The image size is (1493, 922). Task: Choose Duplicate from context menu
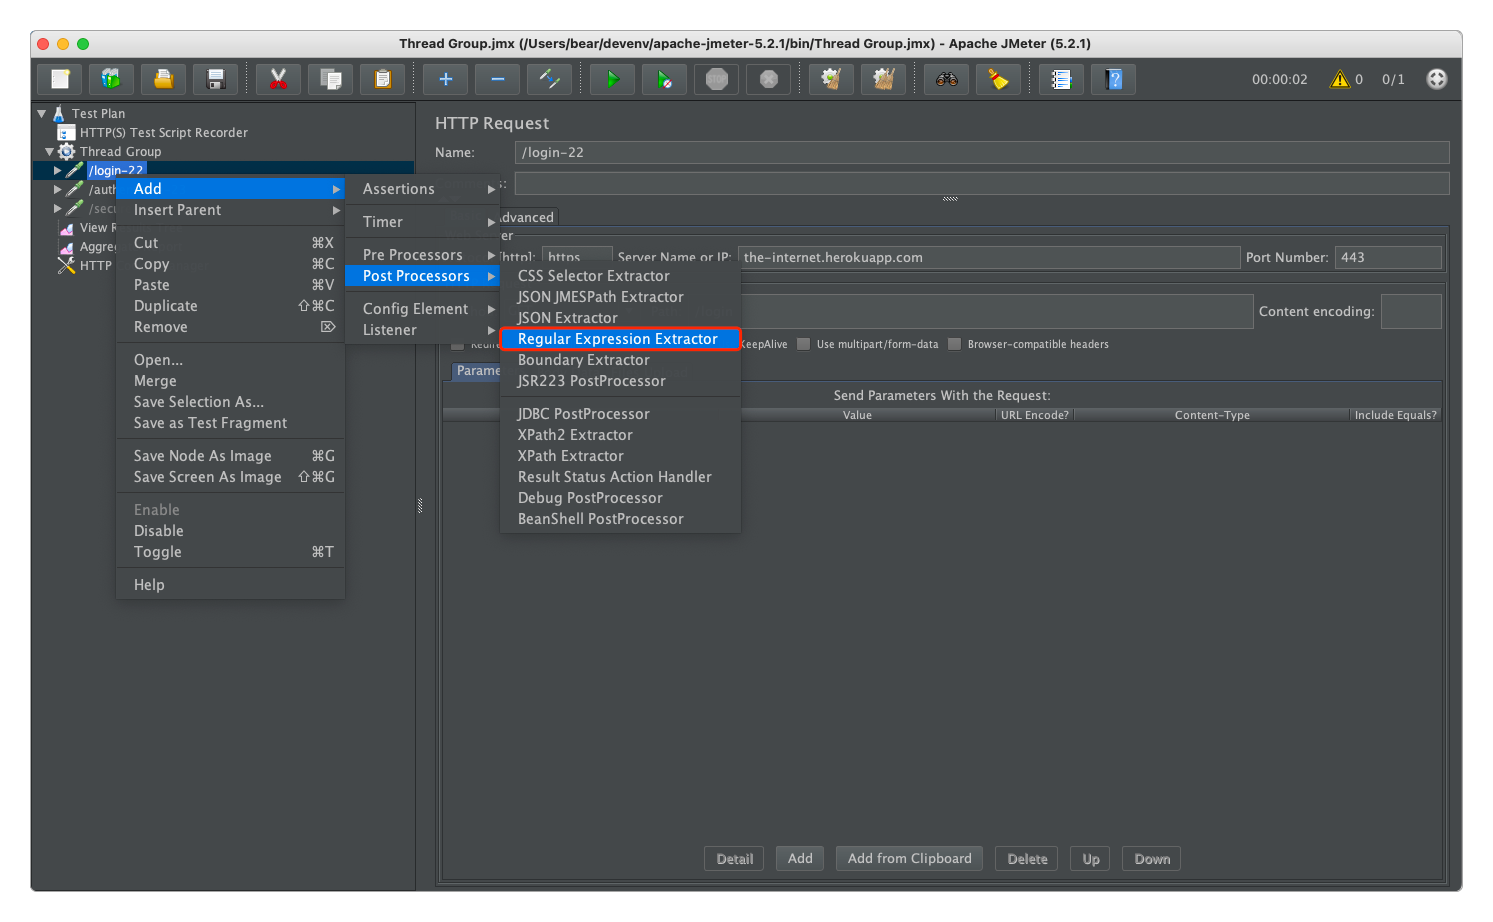point(230,305)
